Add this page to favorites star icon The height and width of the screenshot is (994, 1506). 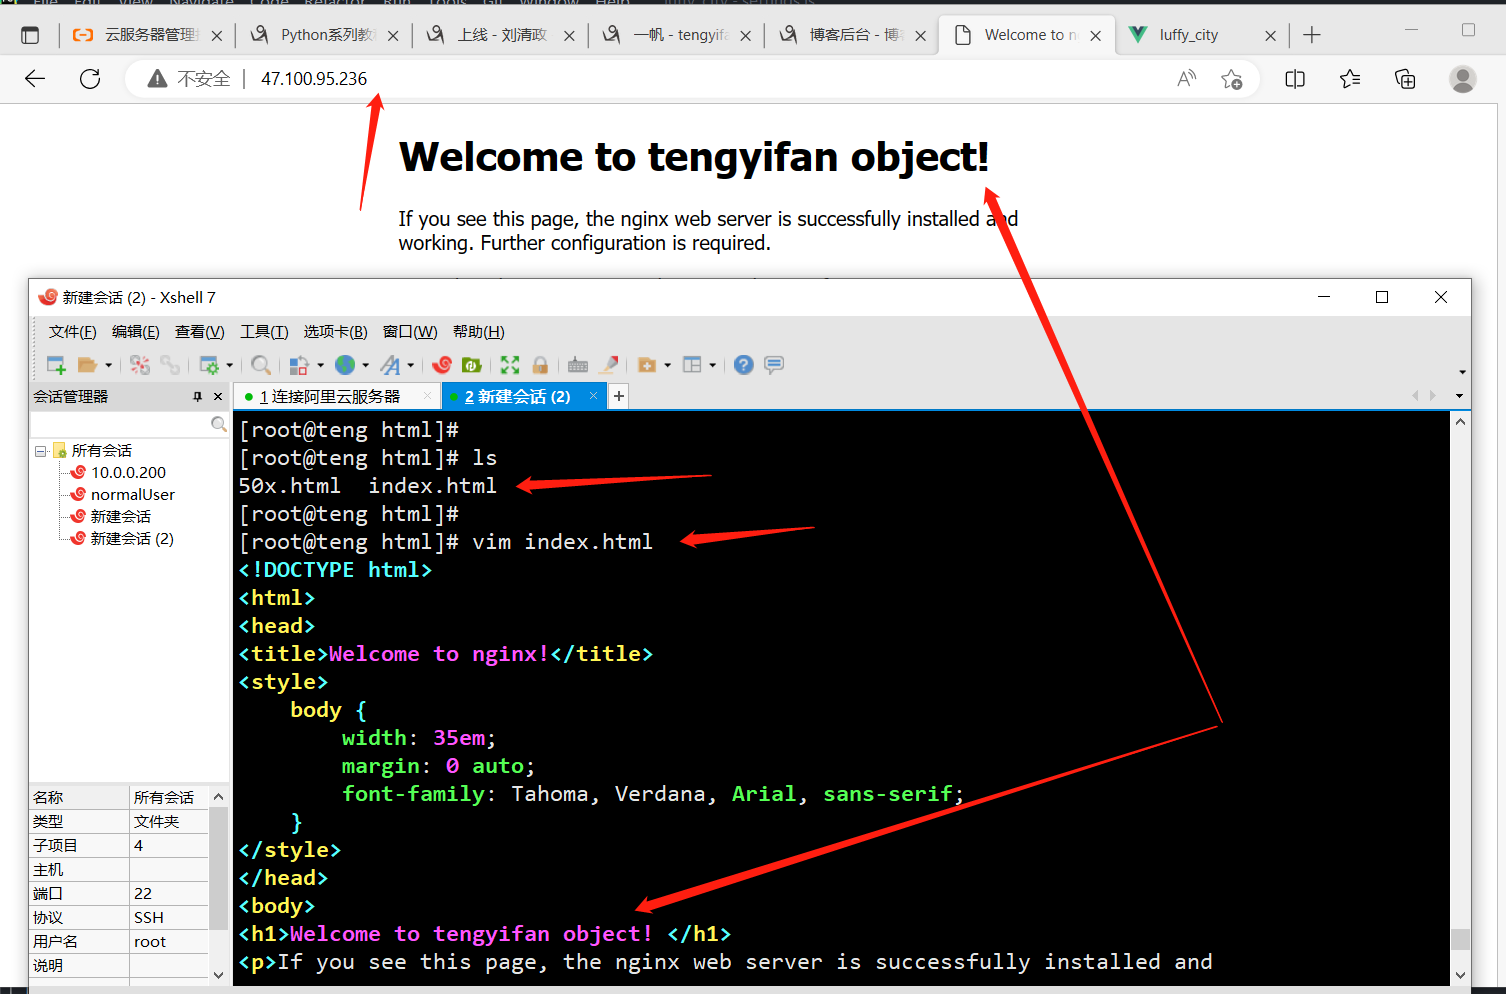[x=1232, y=79]
